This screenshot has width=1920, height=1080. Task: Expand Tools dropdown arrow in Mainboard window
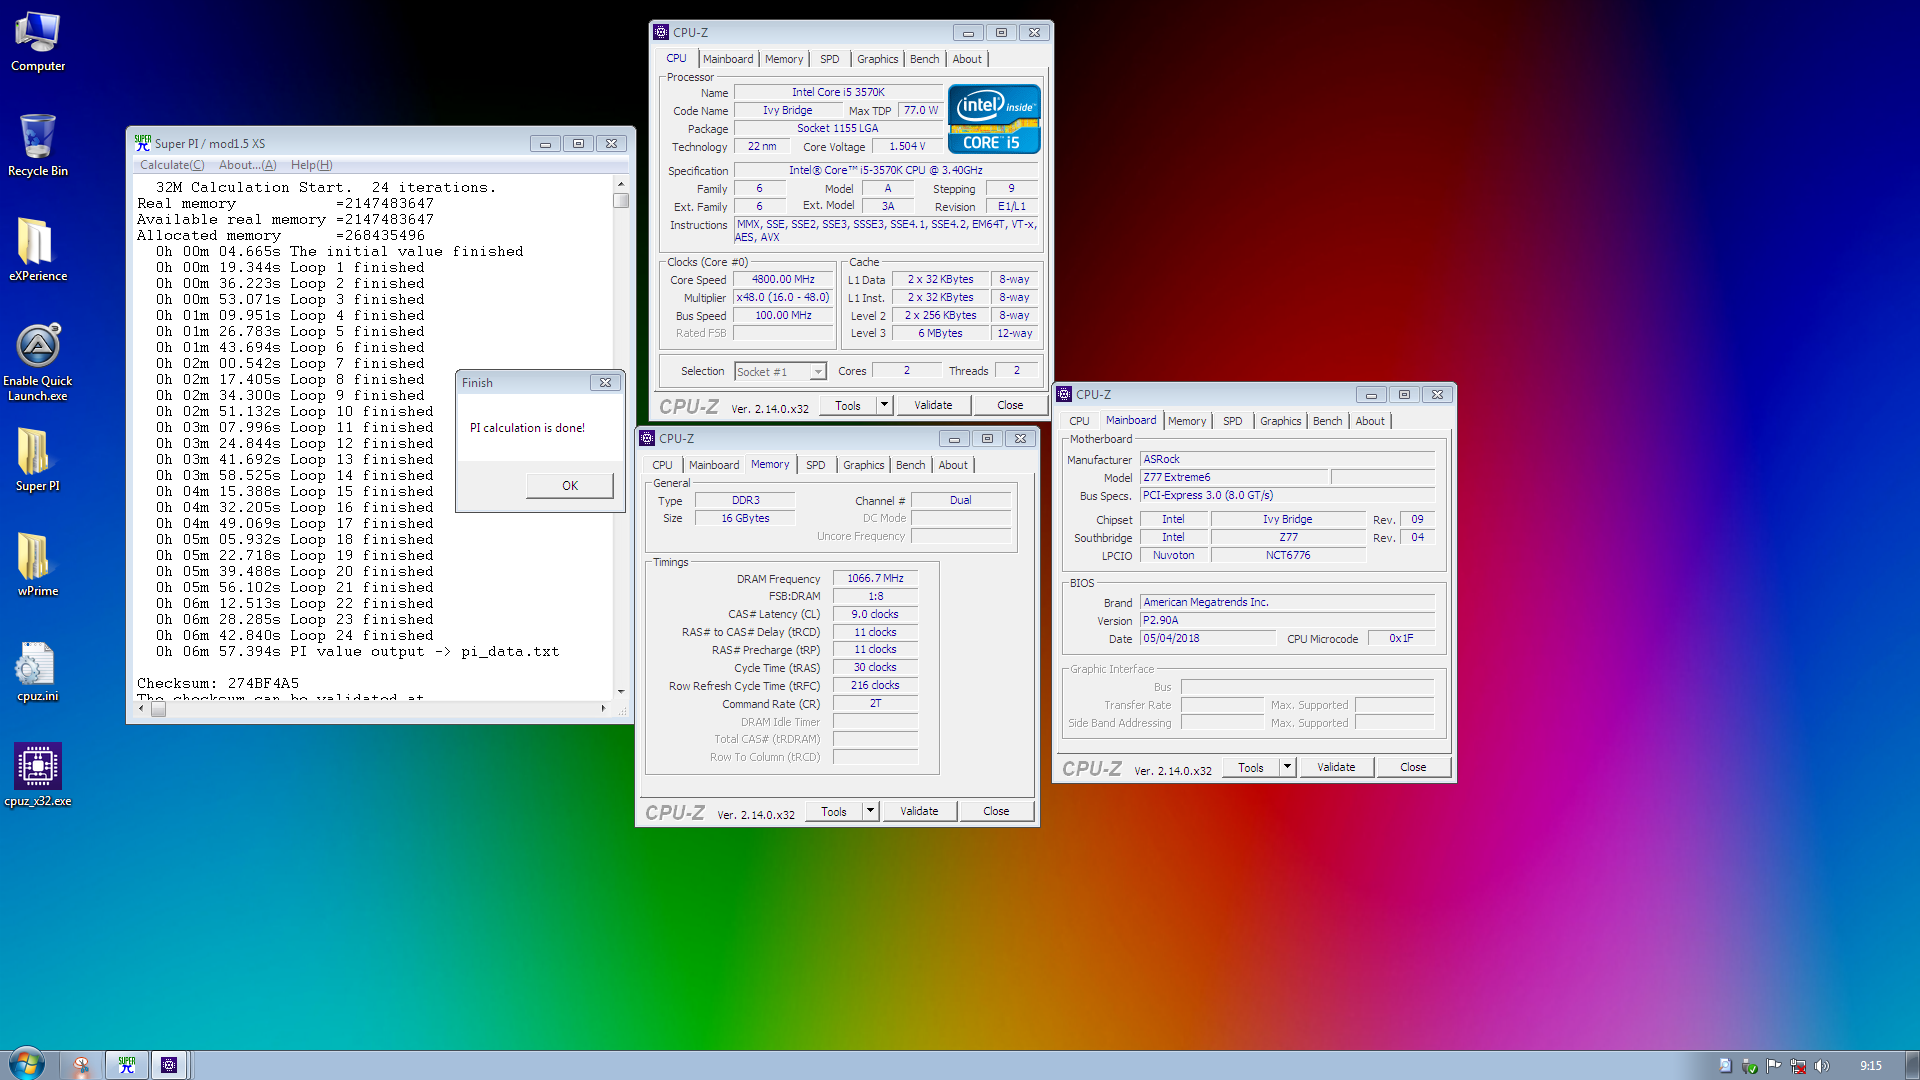click(x=1287, y=767)
